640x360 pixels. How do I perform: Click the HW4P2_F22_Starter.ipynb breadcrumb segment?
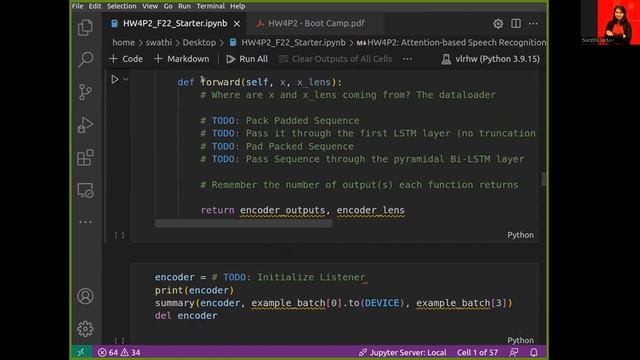coord(288,42)
